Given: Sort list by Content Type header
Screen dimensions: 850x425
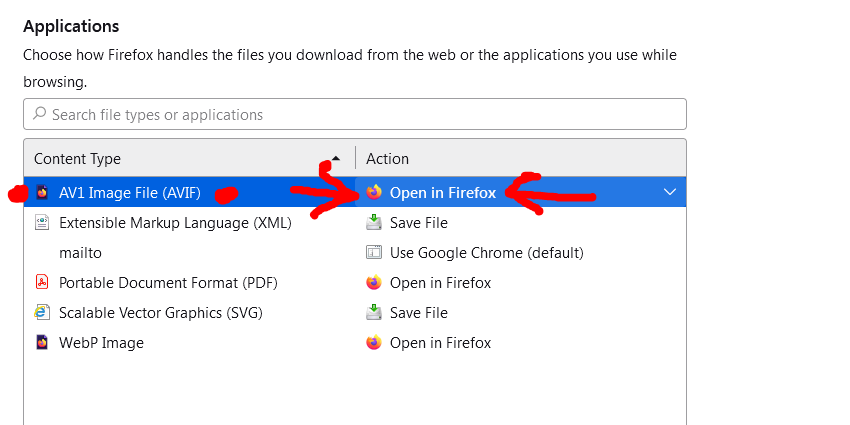Looking at the screenshot, I should (x=189, y=159).
